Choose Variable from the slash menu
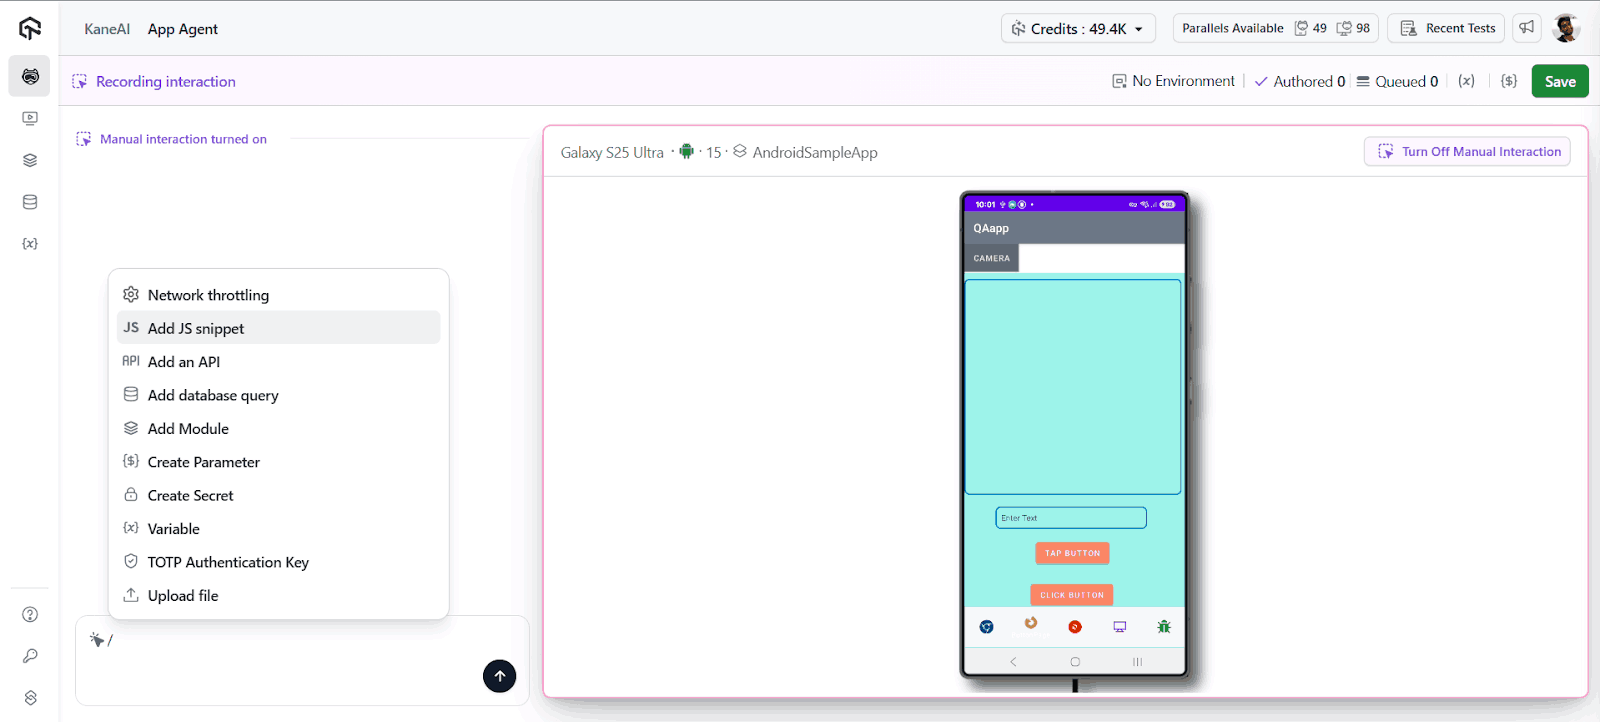1600x722 pixels. pos(278,529)
